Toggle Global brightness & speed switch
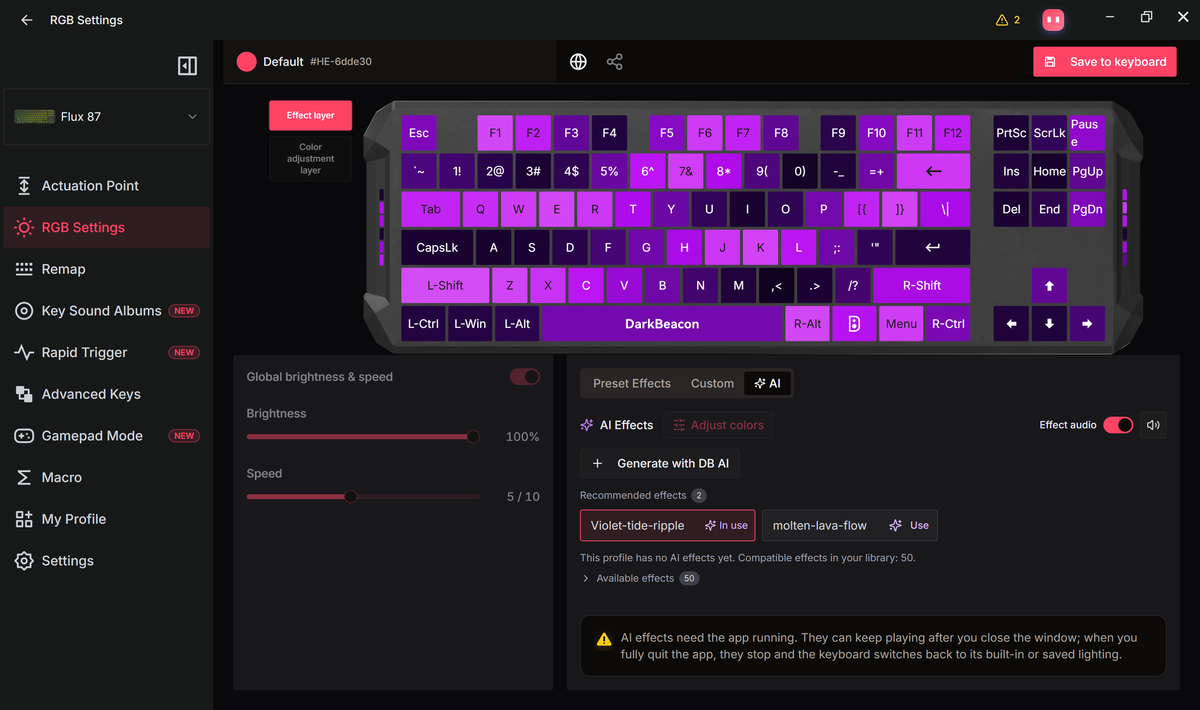The width and height of the screenshot is (1200, 710). (525, 377)
